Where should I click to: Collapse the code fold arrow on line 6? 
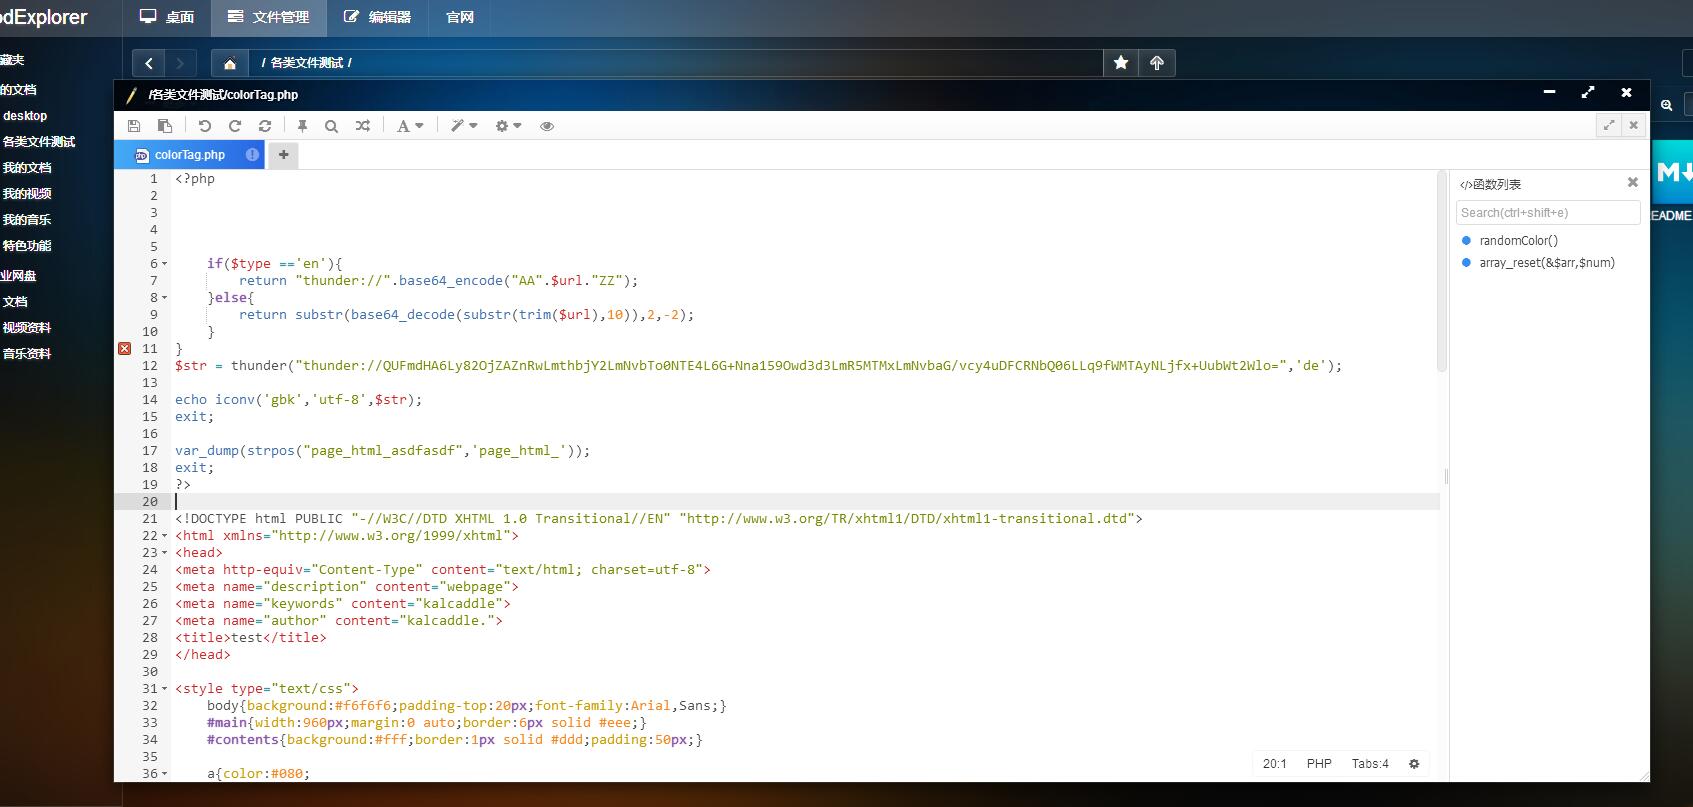pos(165,264)
